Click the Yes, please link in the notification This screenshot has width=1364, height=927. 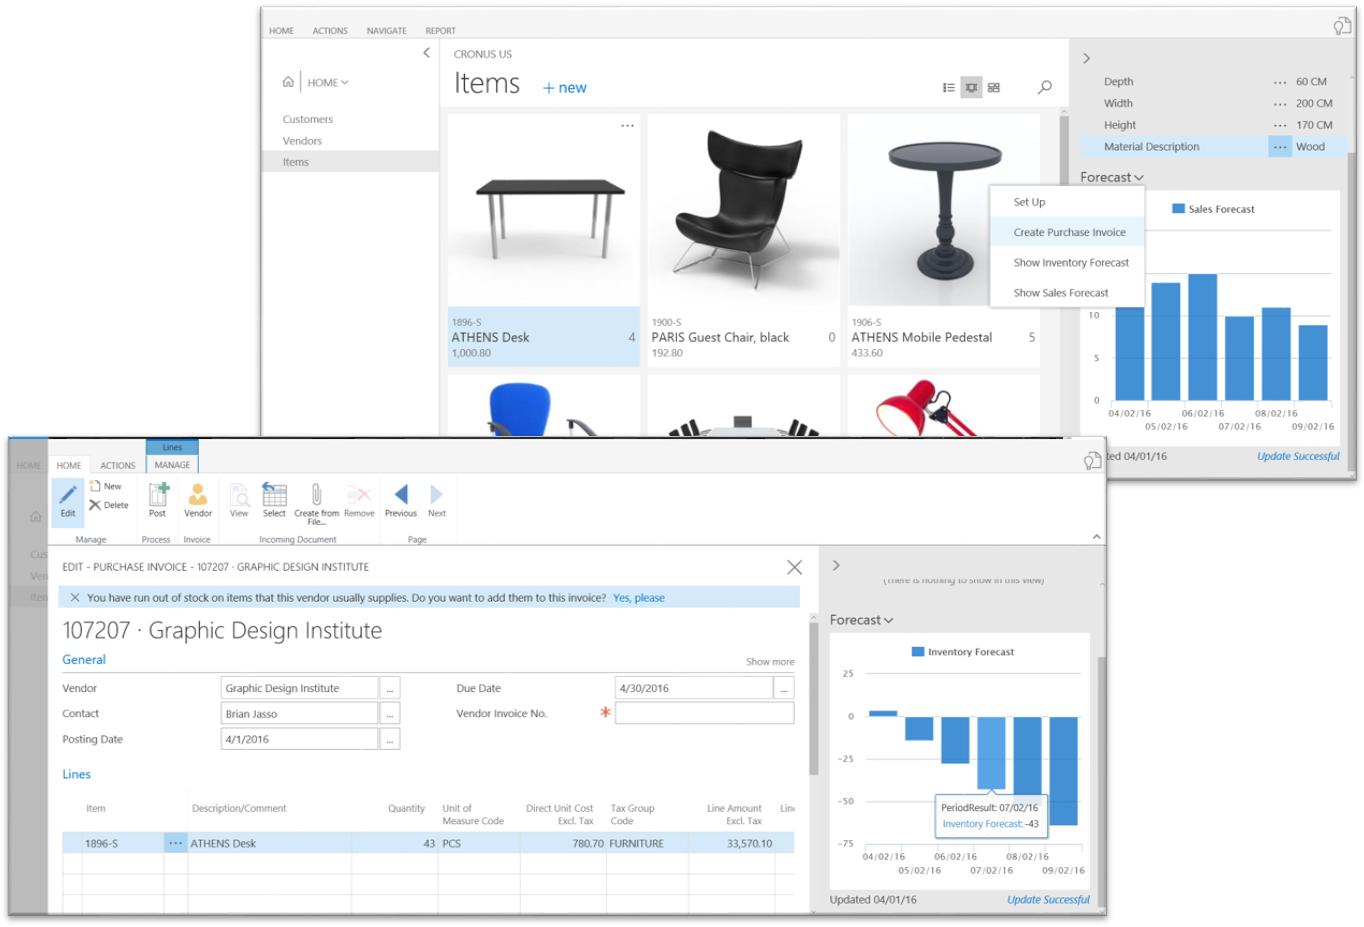point(639,597)
